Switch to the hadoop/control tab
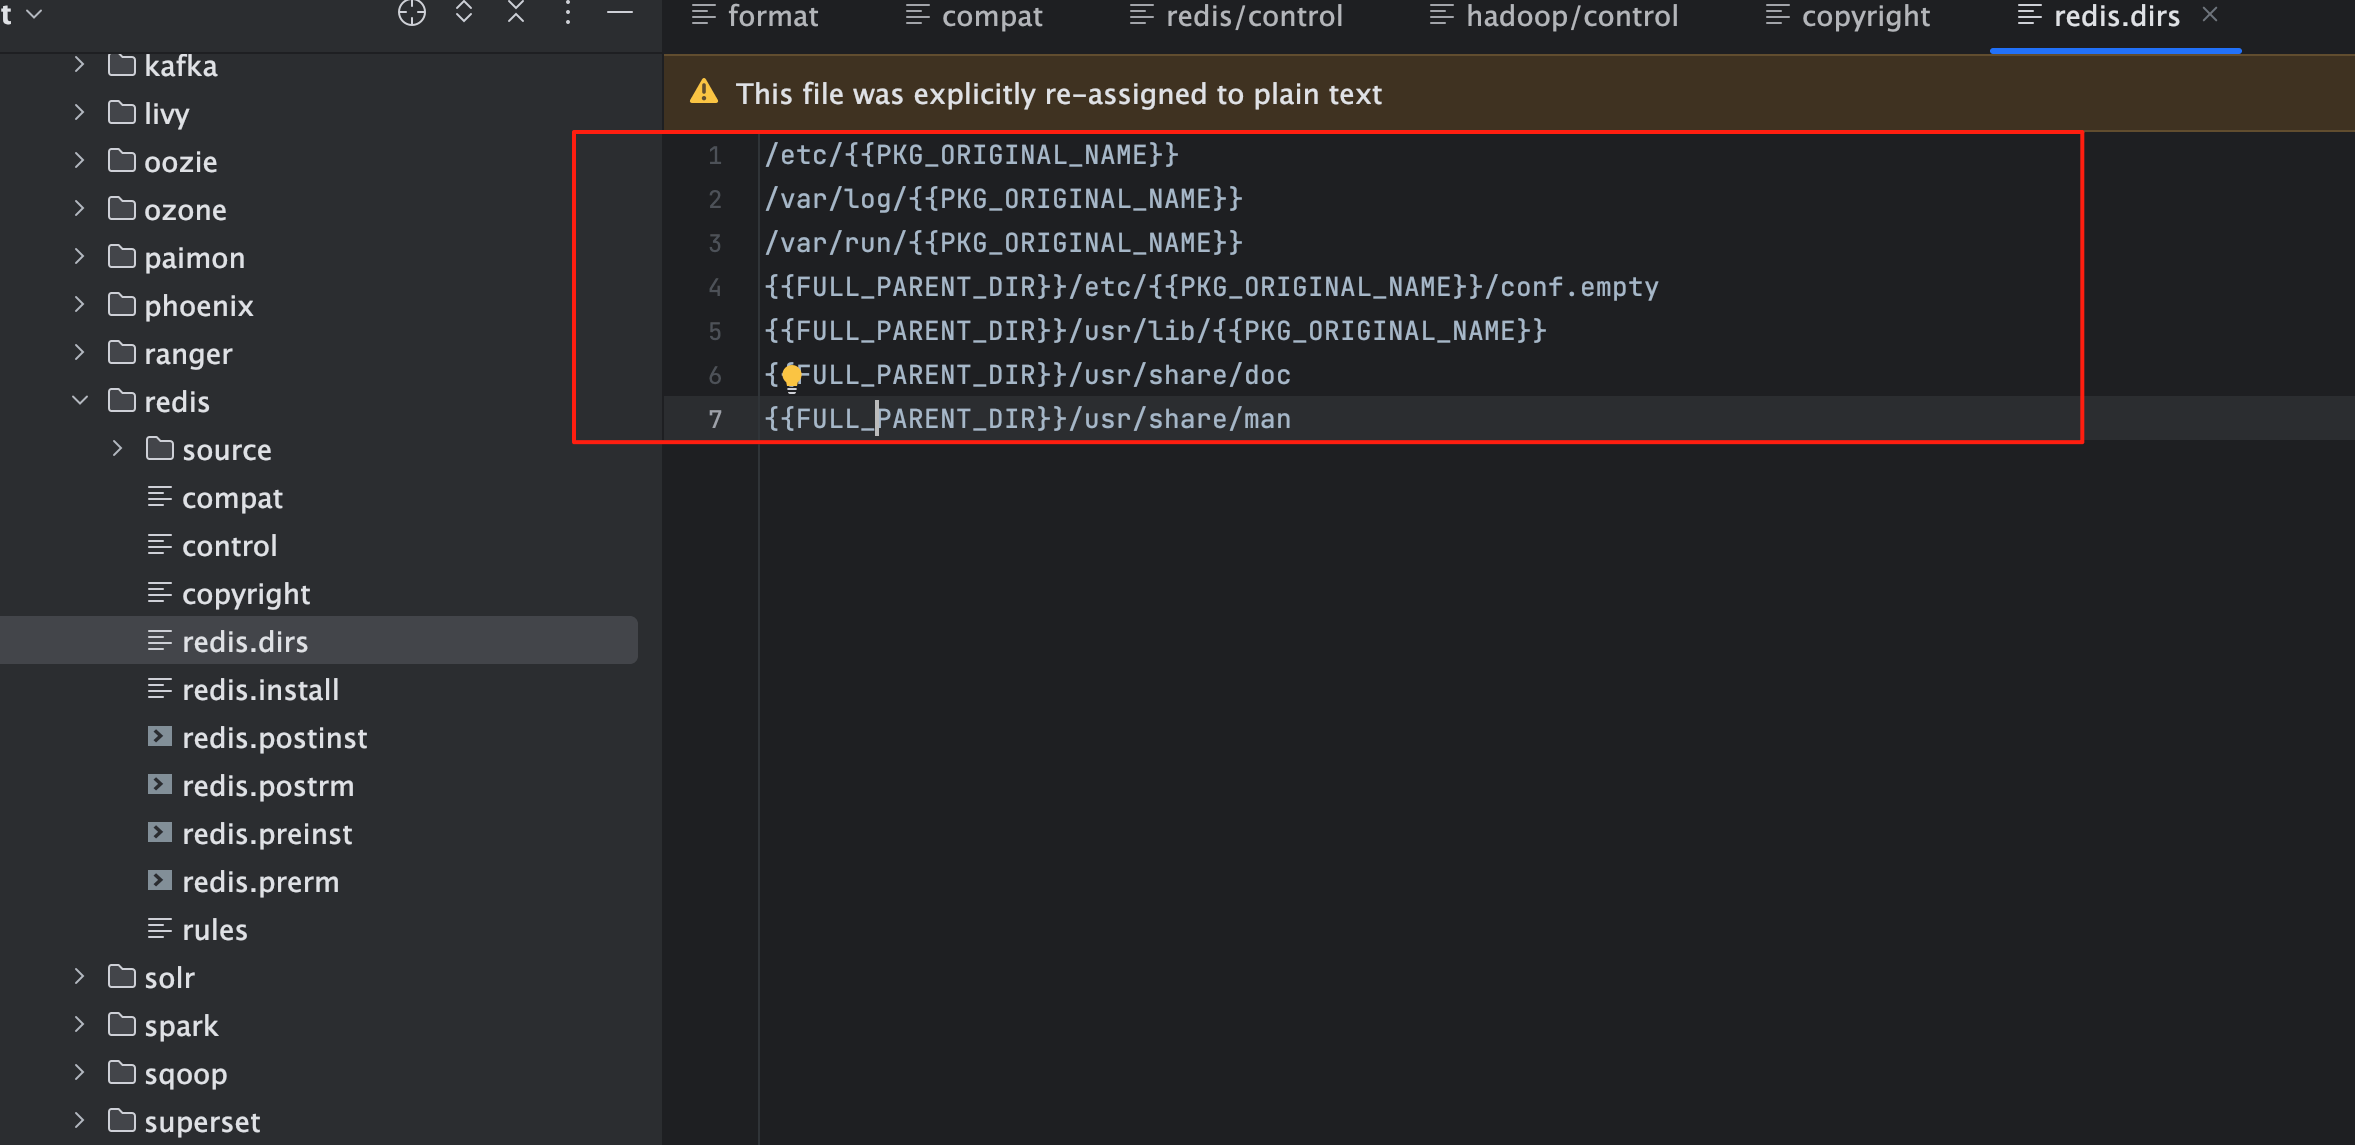The image size is (2356, 1146). (1554, 16)
